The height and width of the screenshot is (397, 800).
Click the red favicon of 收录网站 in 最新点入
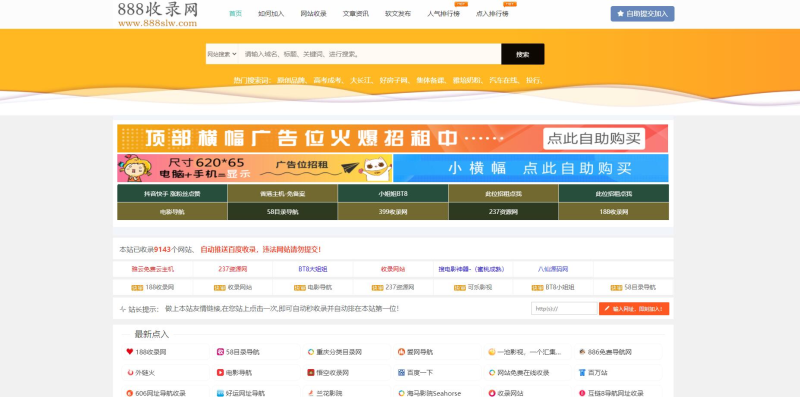coord(492,393)
